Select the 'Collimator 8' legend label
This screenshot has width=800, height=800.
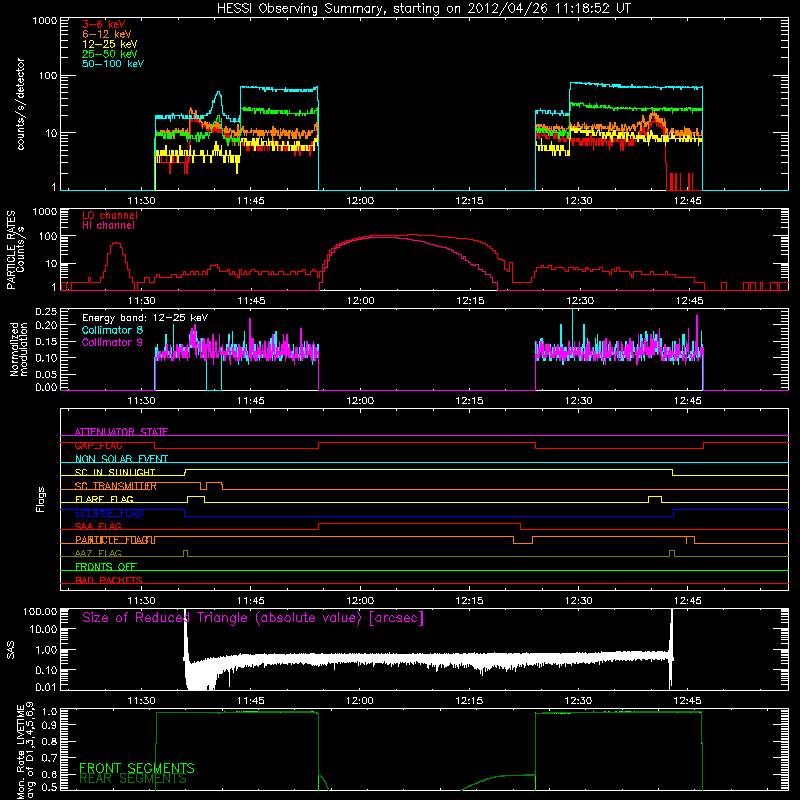pos(112,330)
